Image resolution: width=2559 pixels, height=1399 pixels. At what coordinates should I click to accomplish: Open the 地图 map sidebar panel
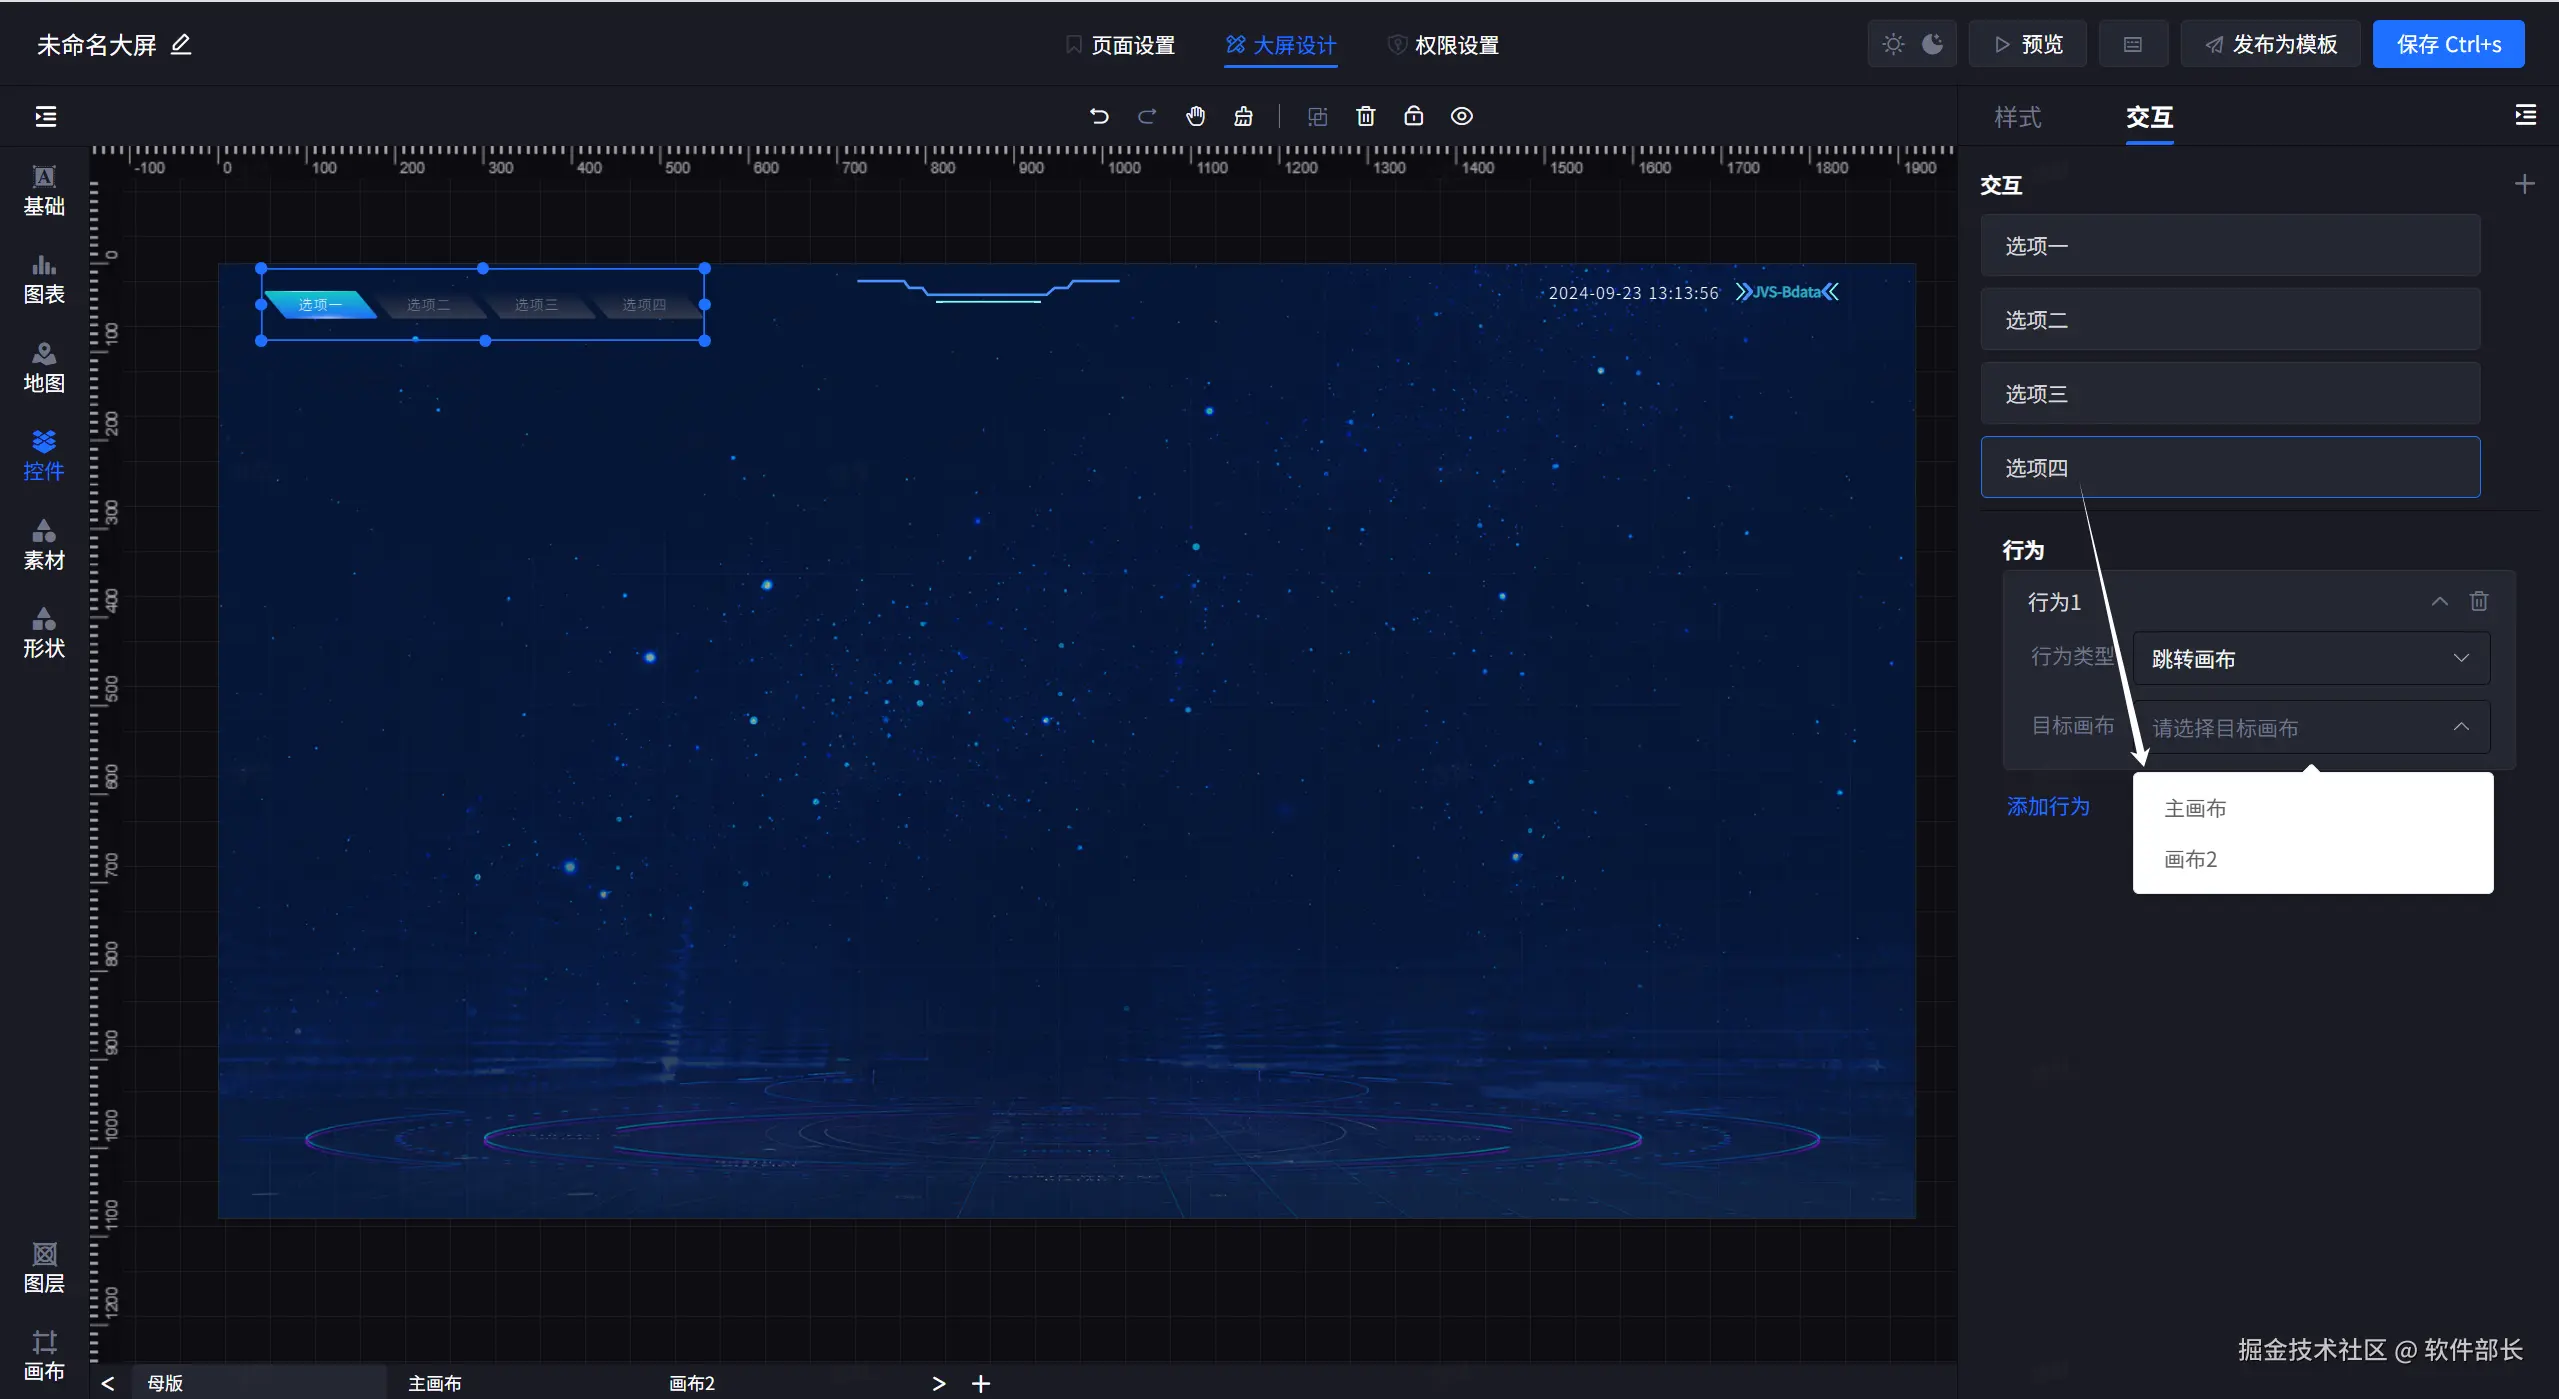click(x=44, y=367)
